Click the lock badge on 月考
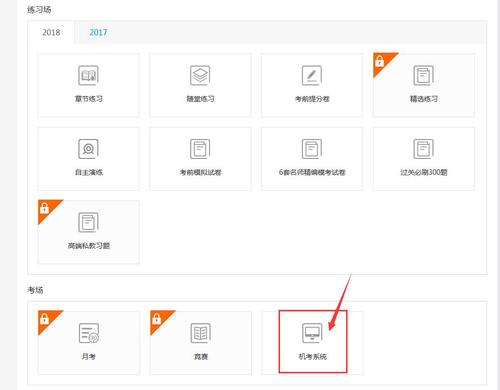The image size is (500, 390). coord(44,319)
